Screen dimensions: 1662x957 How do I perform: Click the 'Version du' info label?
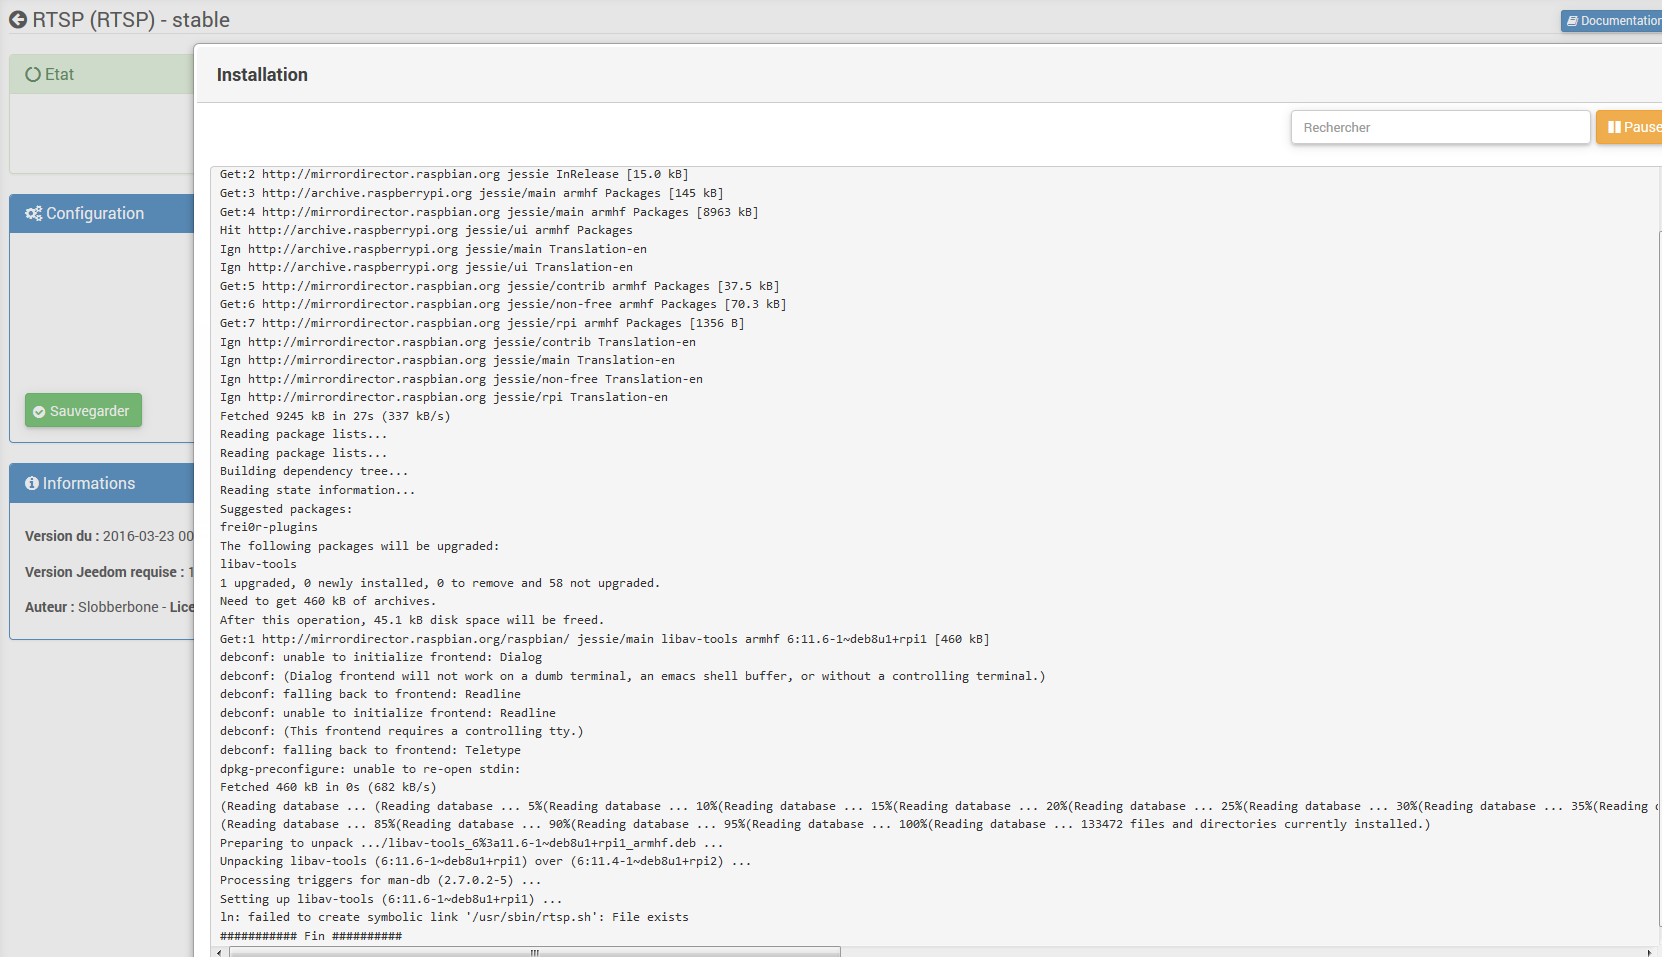[x=62, y=536]
